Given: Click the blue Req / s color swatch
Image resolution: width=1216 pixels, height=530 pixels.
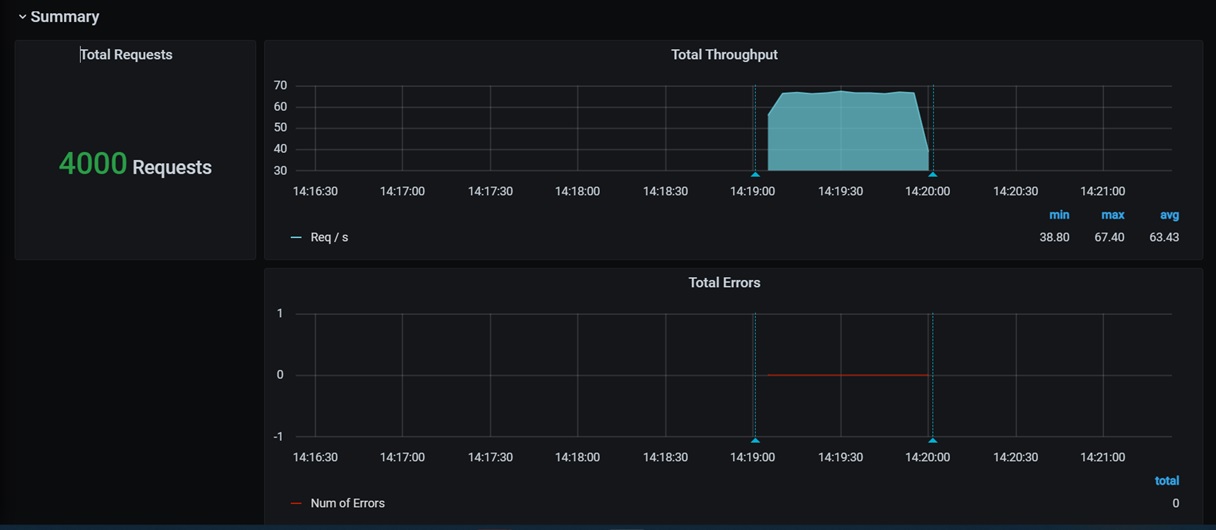Looking at the screenshot, I should click(x=296, y=238).
